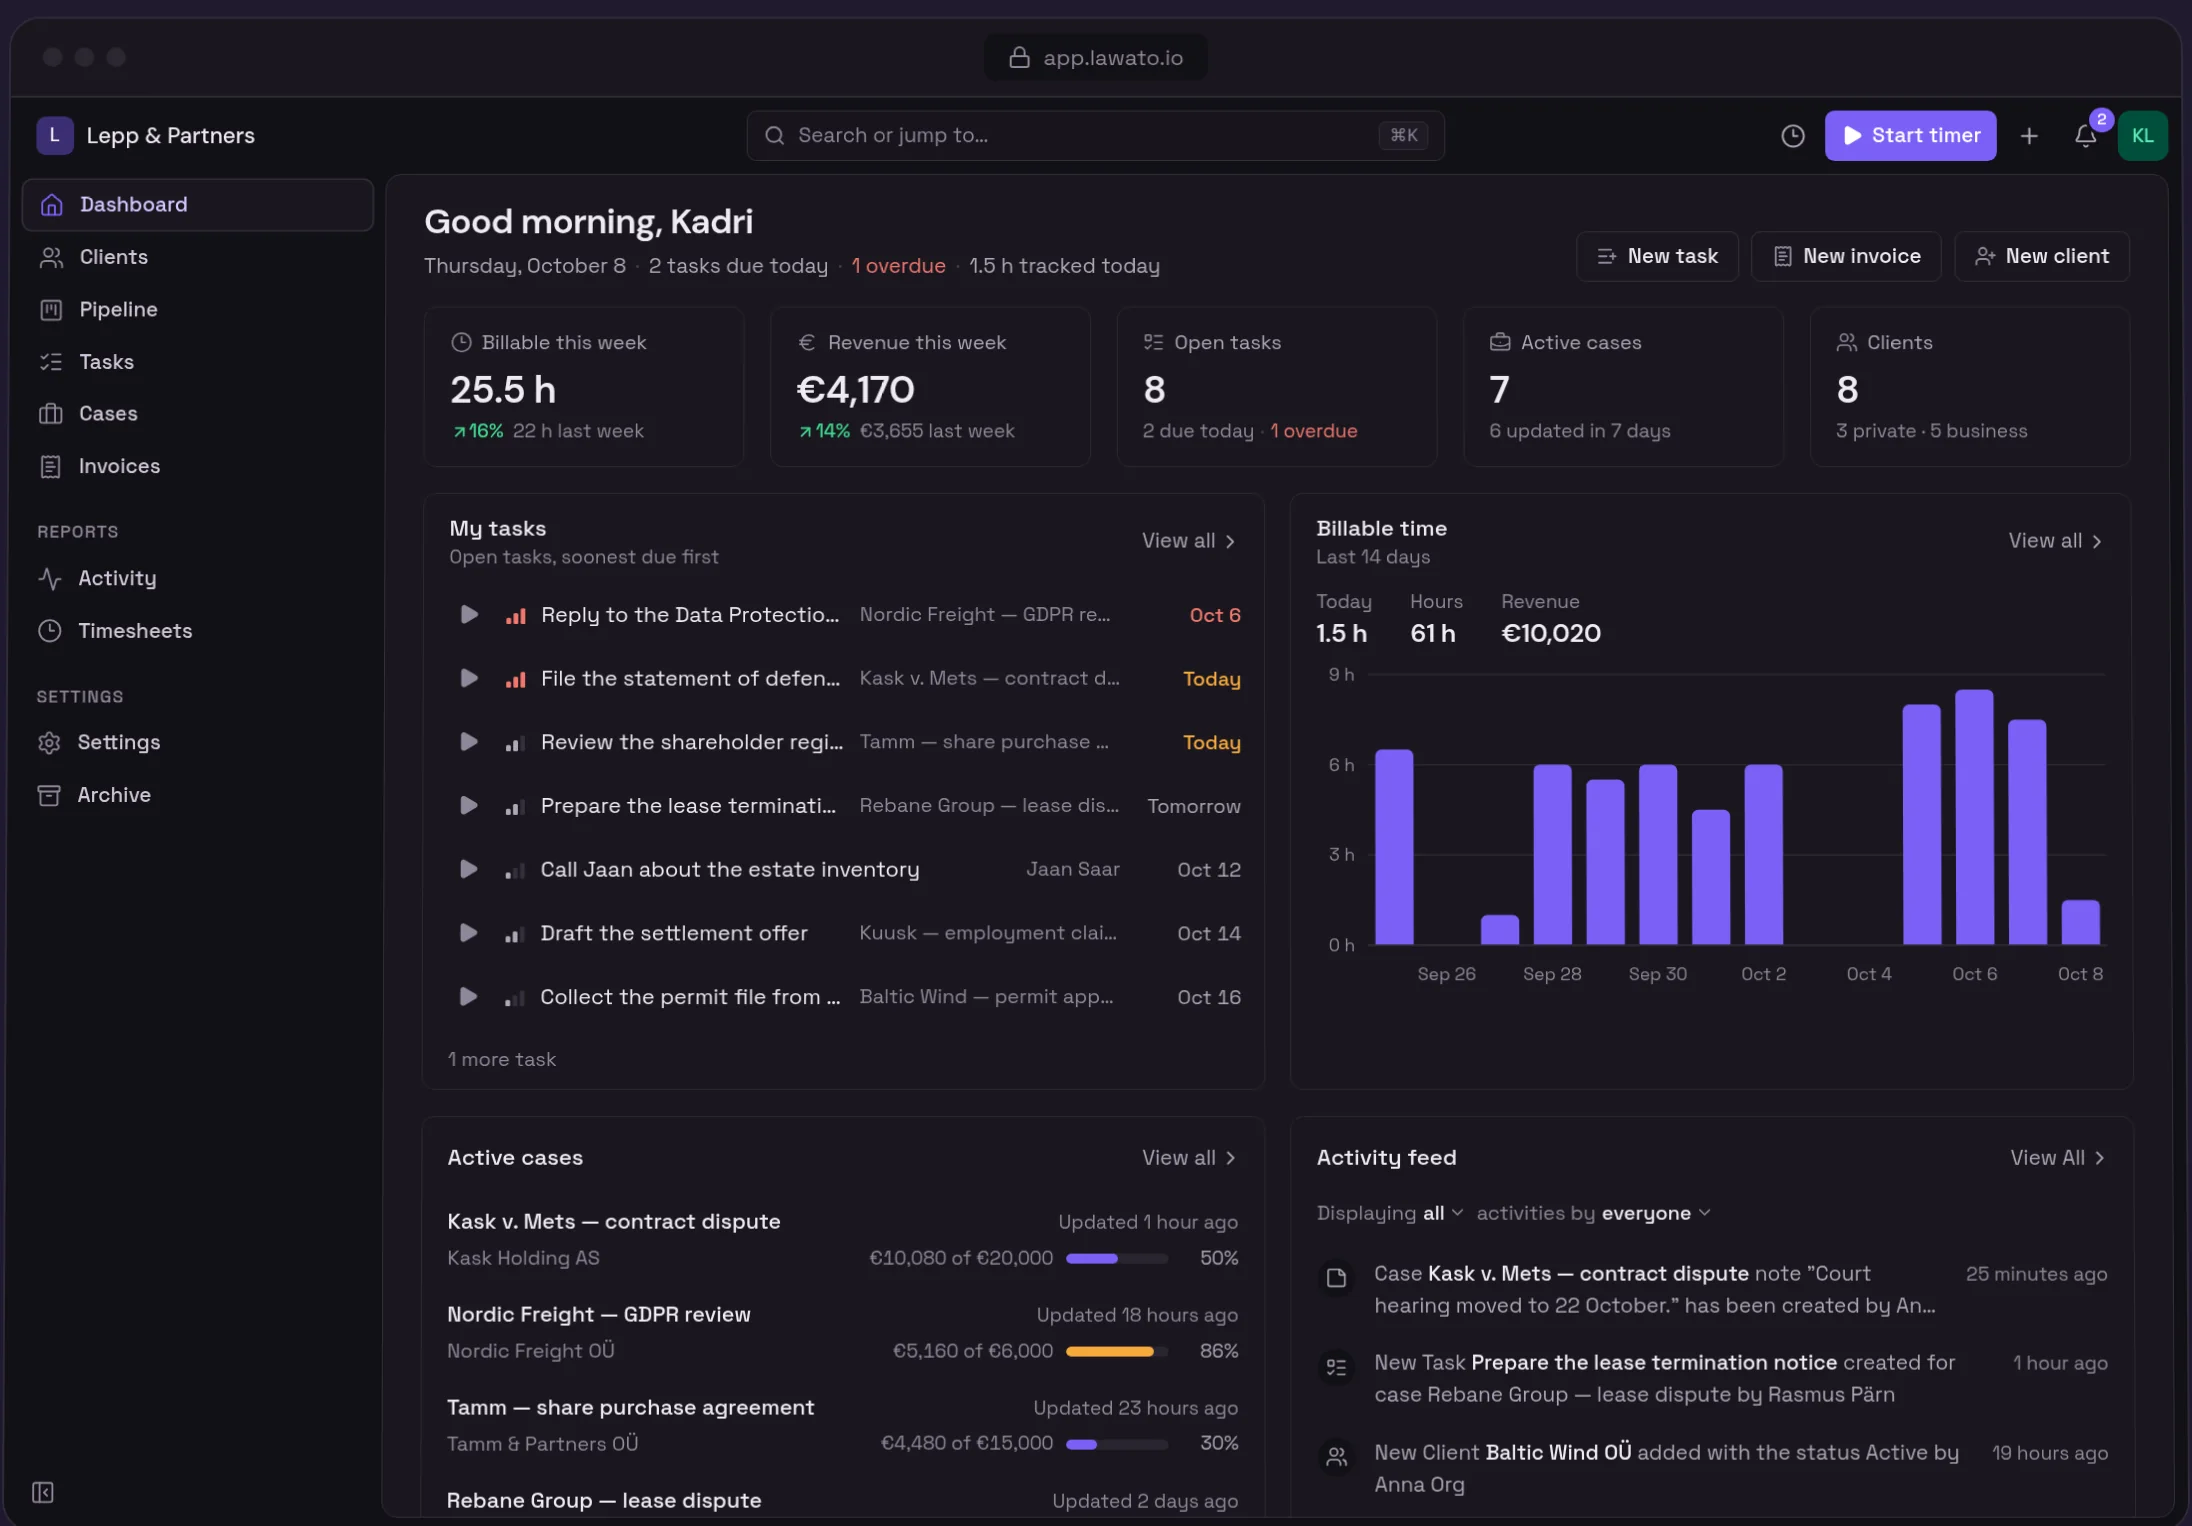Screen dimensions: 2192x1526
Task: Click the New task button
Action: pyautogui.click(x=1657, y=256)
